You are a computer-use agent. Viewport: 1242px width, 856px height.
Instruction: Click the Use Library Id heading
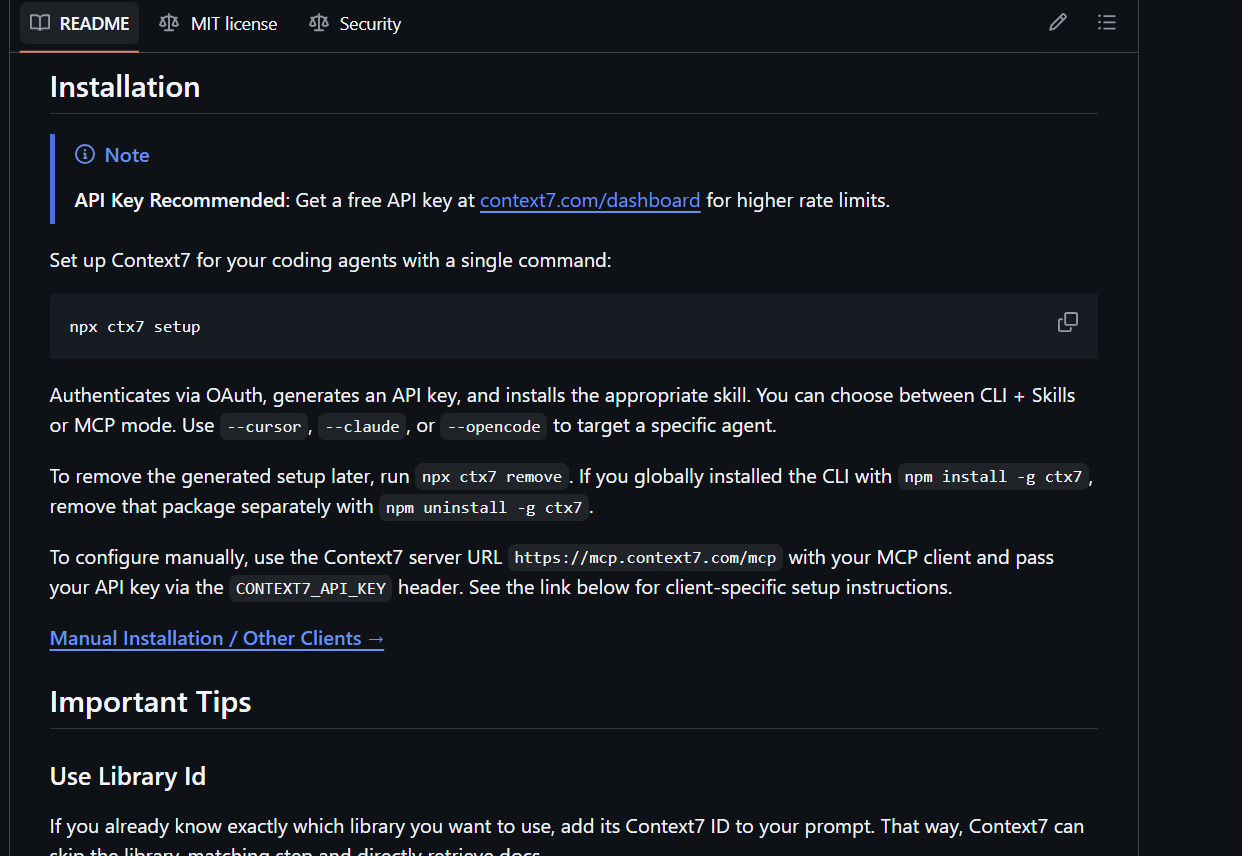(x=128, y=776)
